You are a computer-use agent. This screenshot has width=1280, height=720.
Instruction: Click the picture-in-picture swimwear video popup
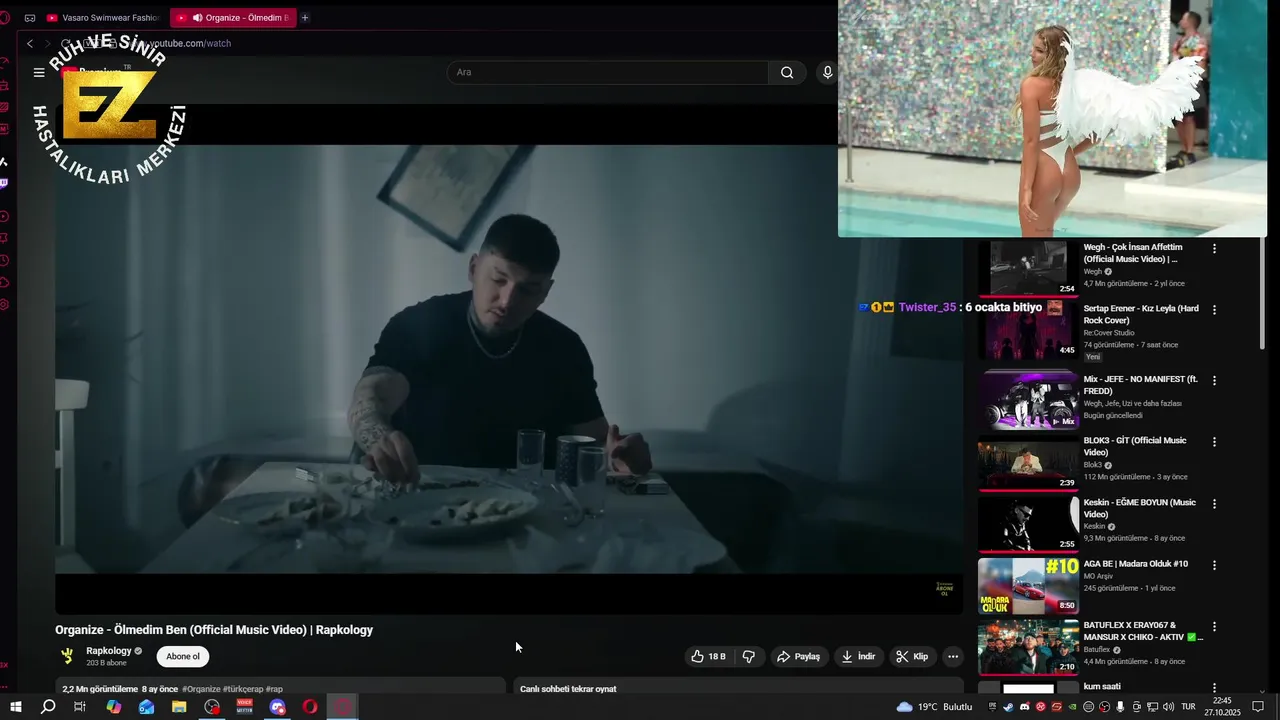(x=1052, y=118)
